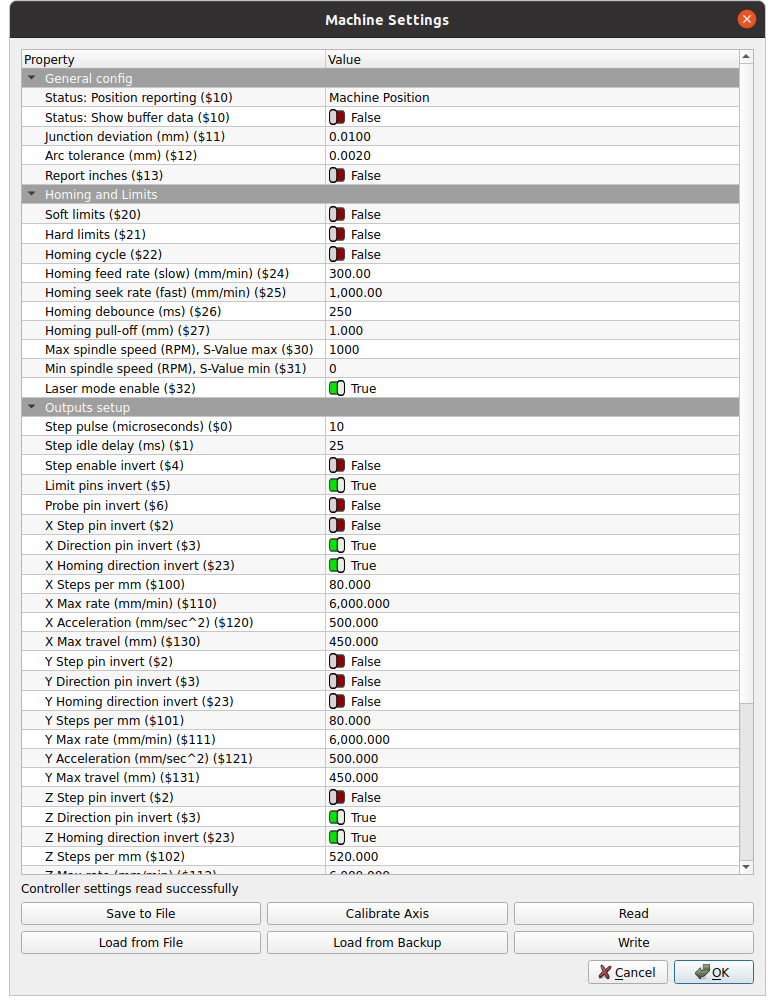Collapse the Outputs setup section
The width and height of the screenshot is (775, 1005).
click(32, 408)
